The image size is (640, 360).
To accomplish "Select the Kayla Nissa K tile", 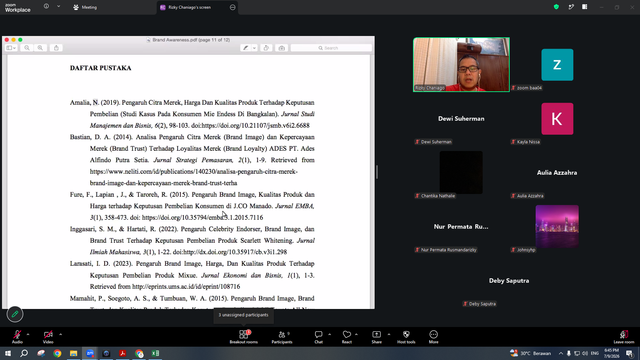I will [x=557, y=119].
